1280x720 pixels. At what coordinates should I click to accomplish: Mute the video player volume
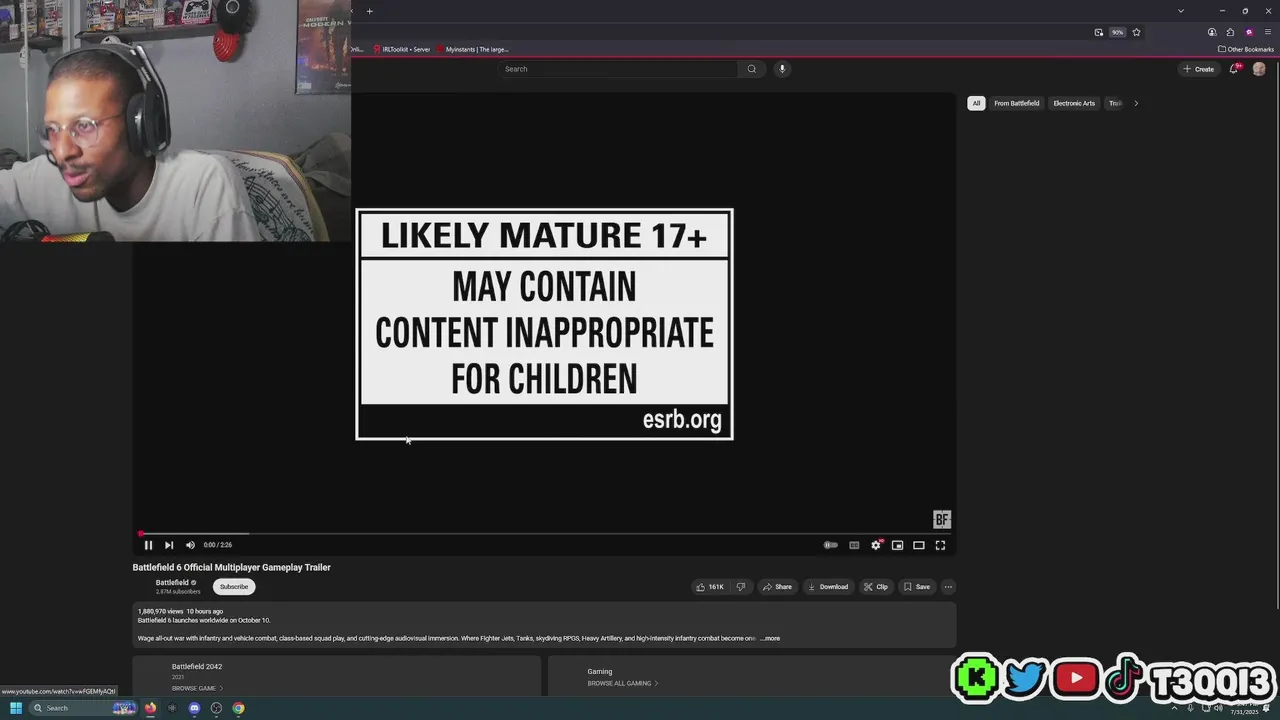click(x=190, y=545)
